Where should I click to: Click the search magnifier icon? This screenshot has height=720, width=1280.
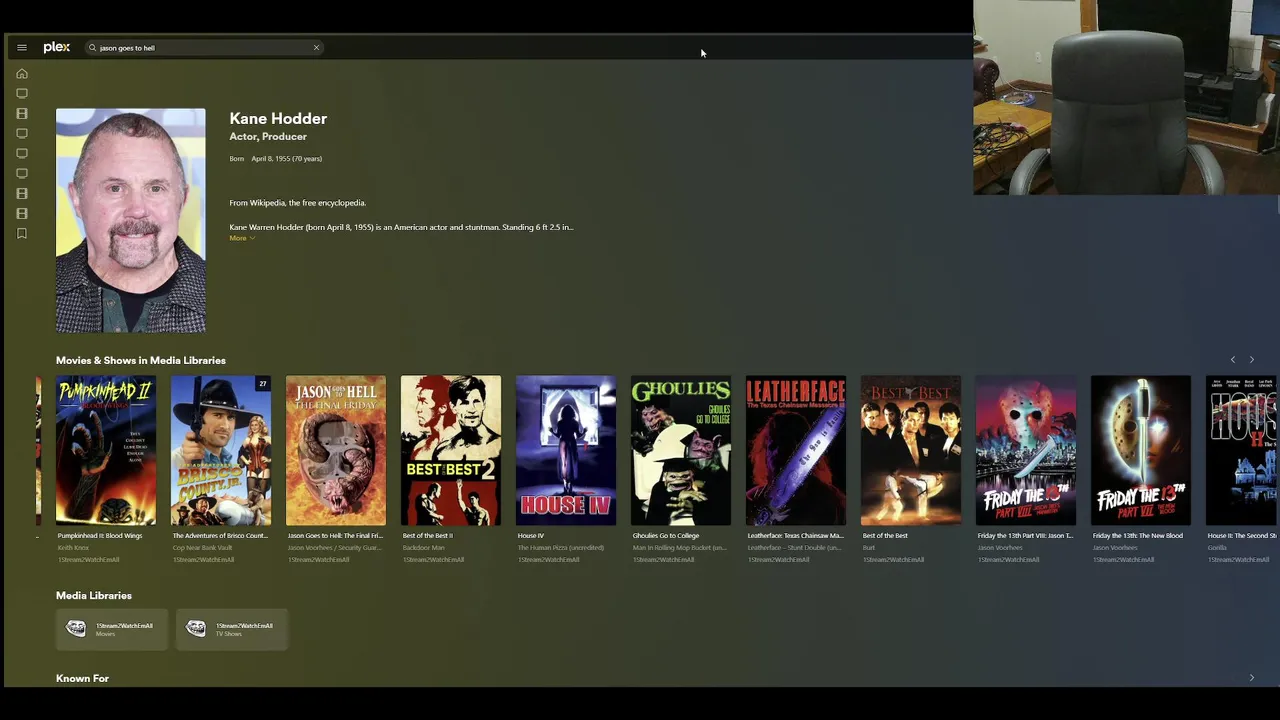(x=92, y=48)
